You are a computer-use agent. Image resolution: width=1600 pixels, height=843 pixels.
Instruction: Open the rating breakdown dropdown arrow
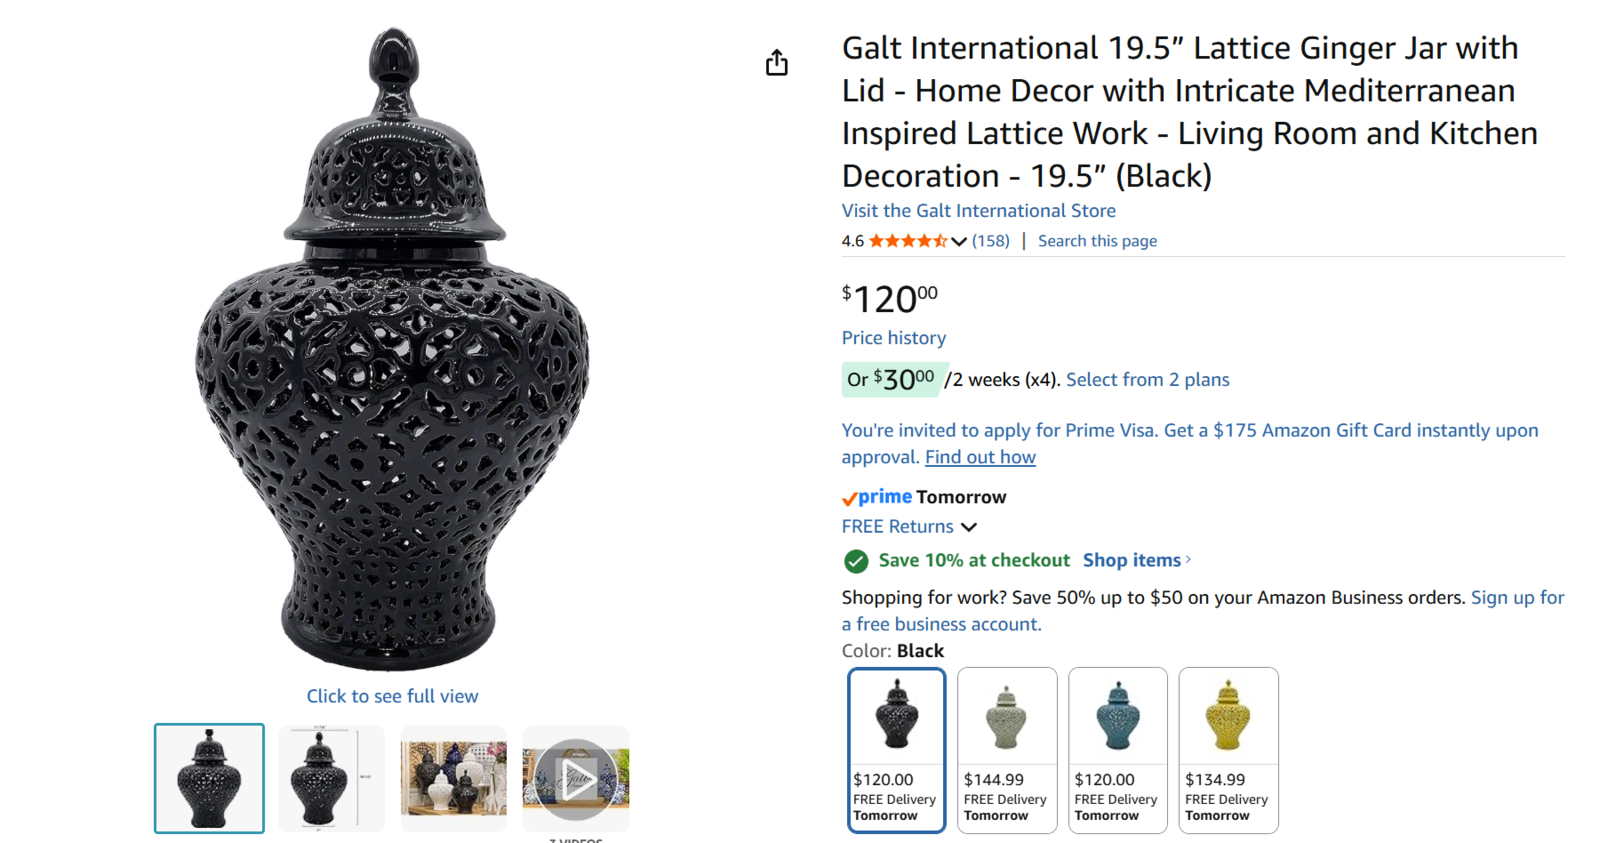point(959,241)
